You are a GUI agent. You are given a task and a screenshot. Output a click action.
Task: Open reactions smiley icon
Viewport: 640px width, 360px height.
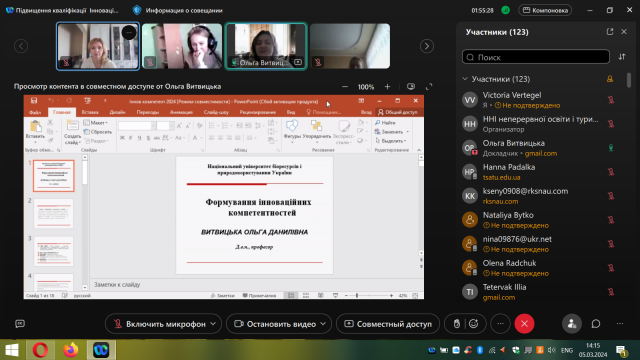pyautogui.click(x=473, y=324)
